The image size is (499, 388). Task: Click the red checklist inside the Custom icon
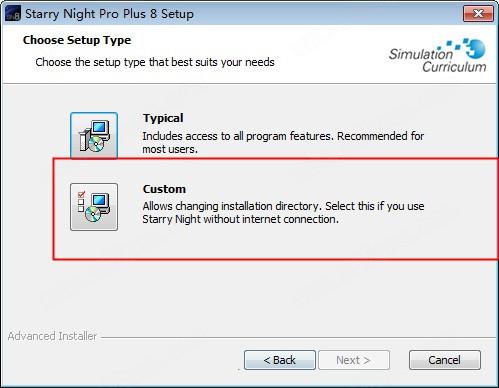coord(81,202)
